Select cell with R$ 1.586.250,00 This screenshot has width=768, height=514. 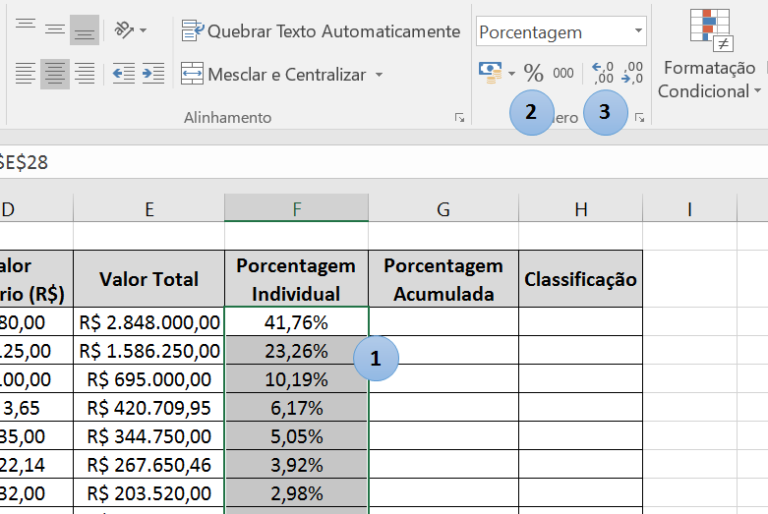point(149,350)
